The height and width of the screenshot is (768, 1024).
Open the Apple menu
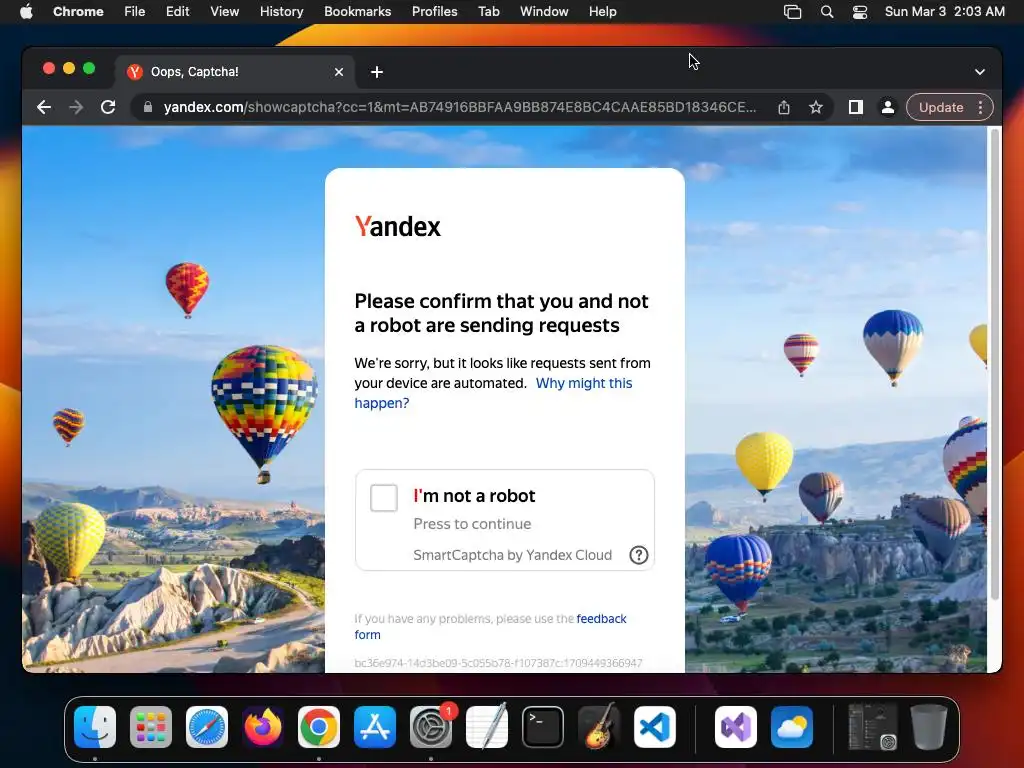(x=26, y=11)
